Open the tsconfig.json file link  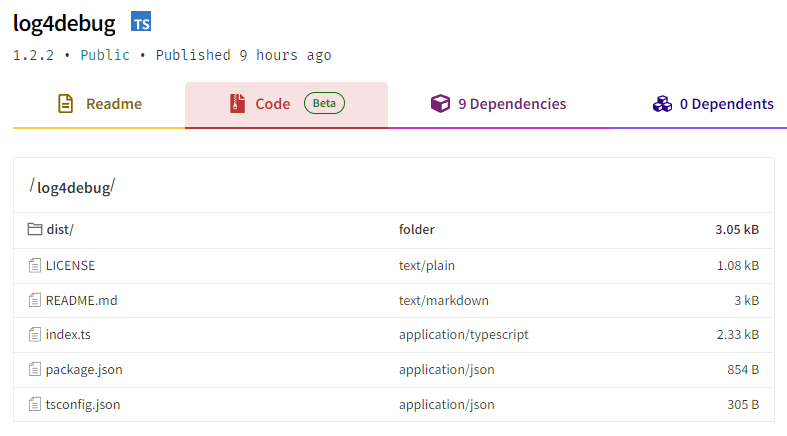[83, 405]
